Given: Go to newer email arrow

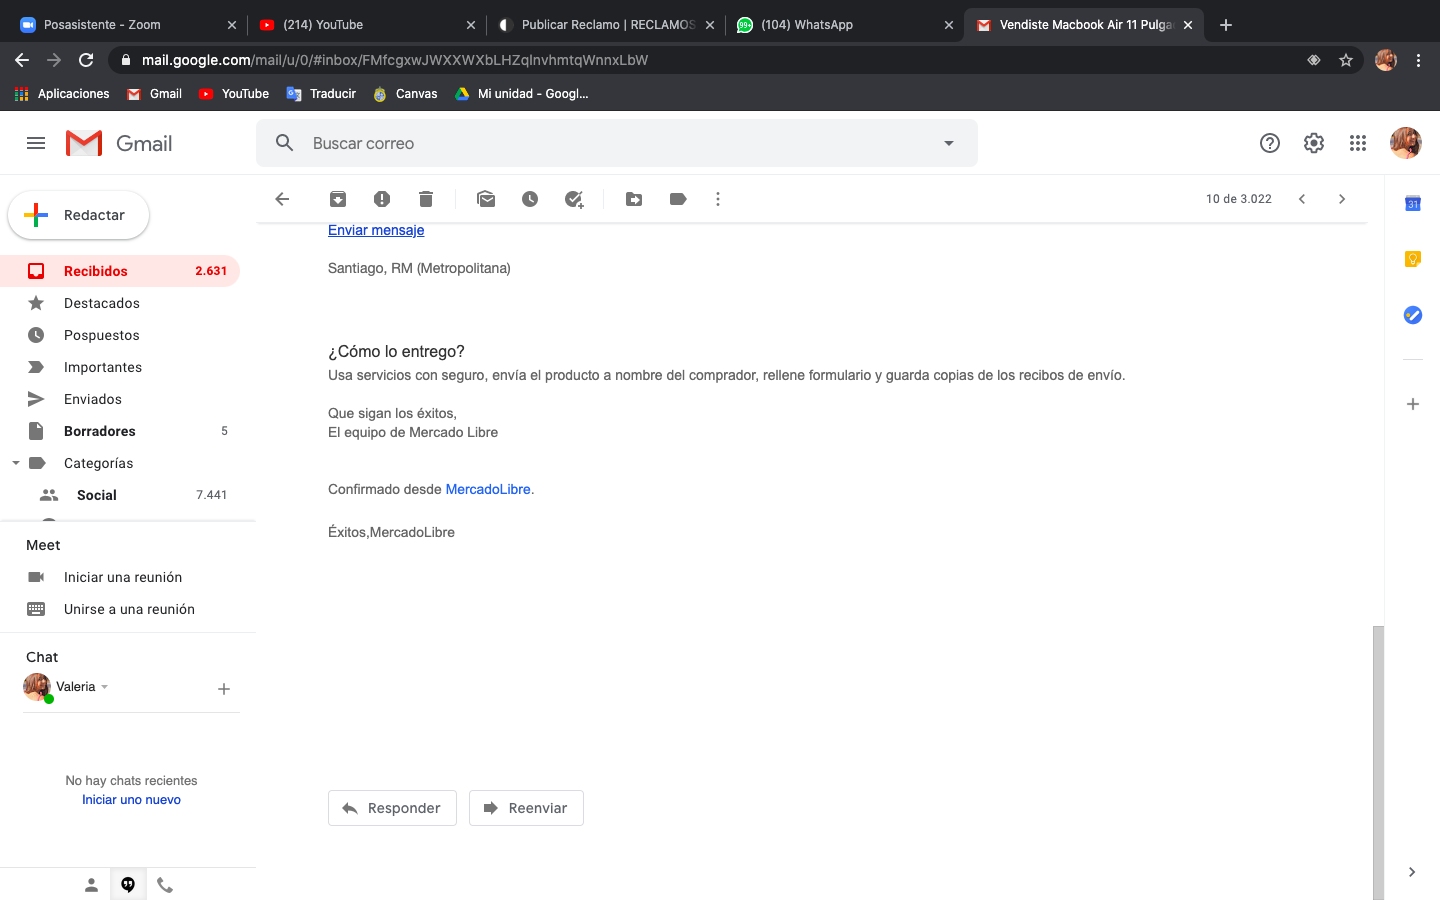Looking at the screenshot, I should click(x=1302, y=199).
